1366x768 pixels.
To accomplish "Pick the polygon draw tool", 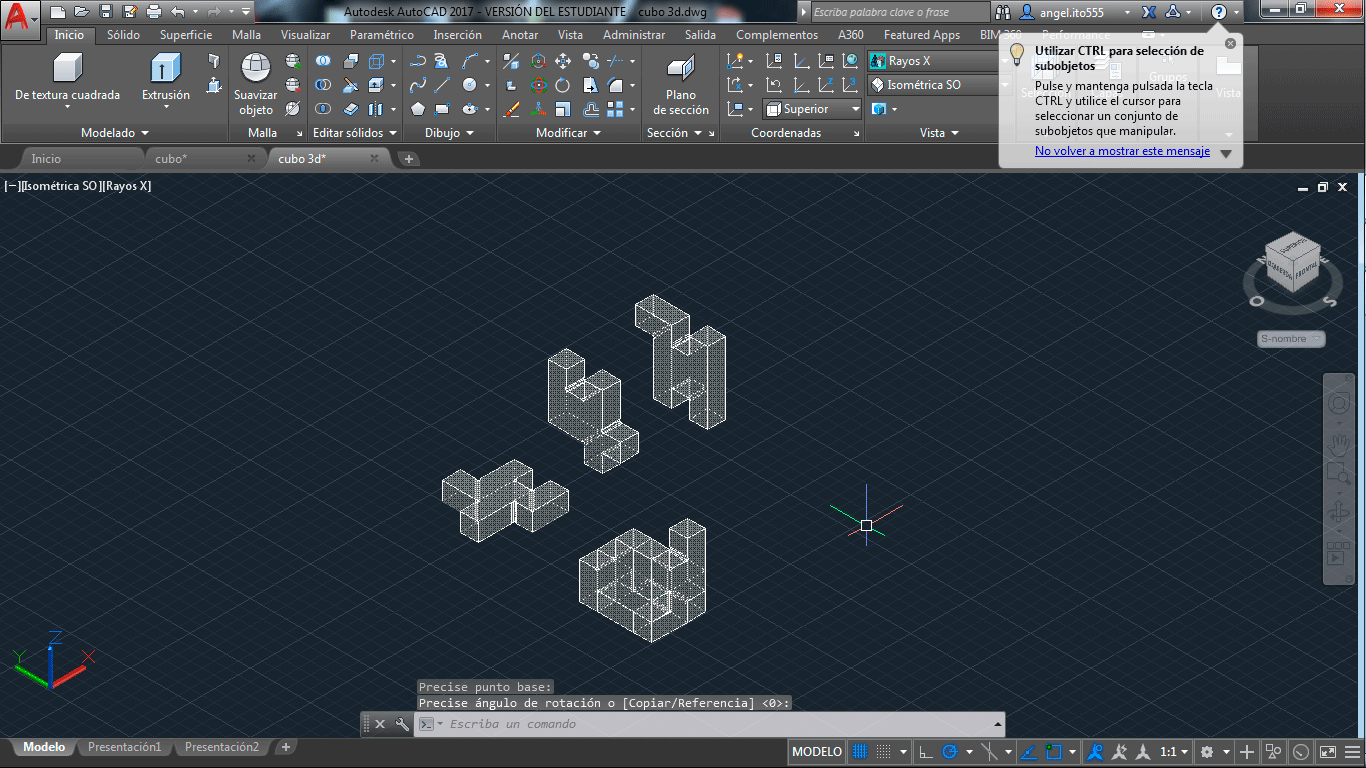I will point(418,109).
